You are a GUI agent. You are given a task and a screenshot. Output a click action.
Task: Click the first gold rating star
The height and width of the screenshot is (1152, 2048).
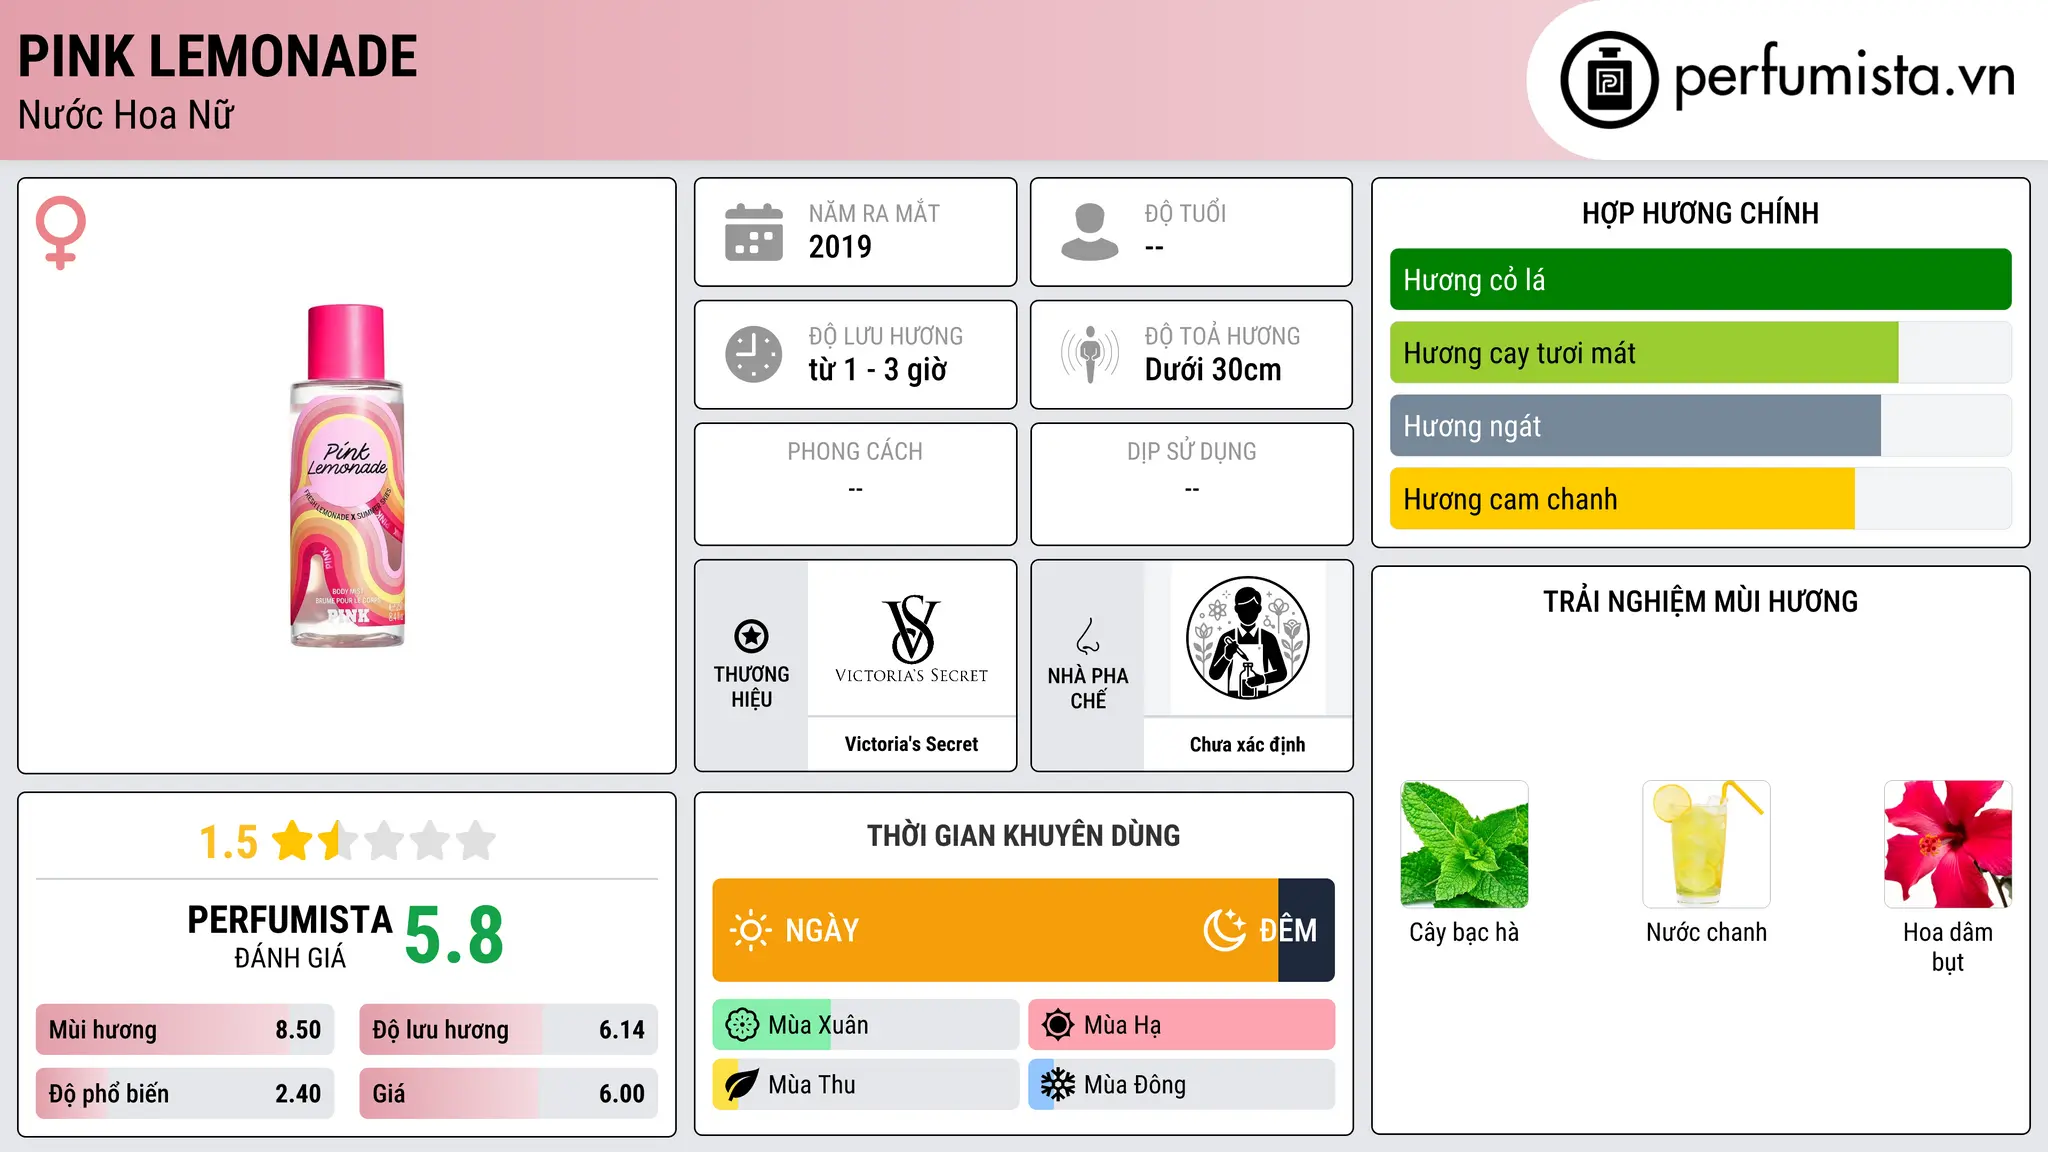pos(293,841)
